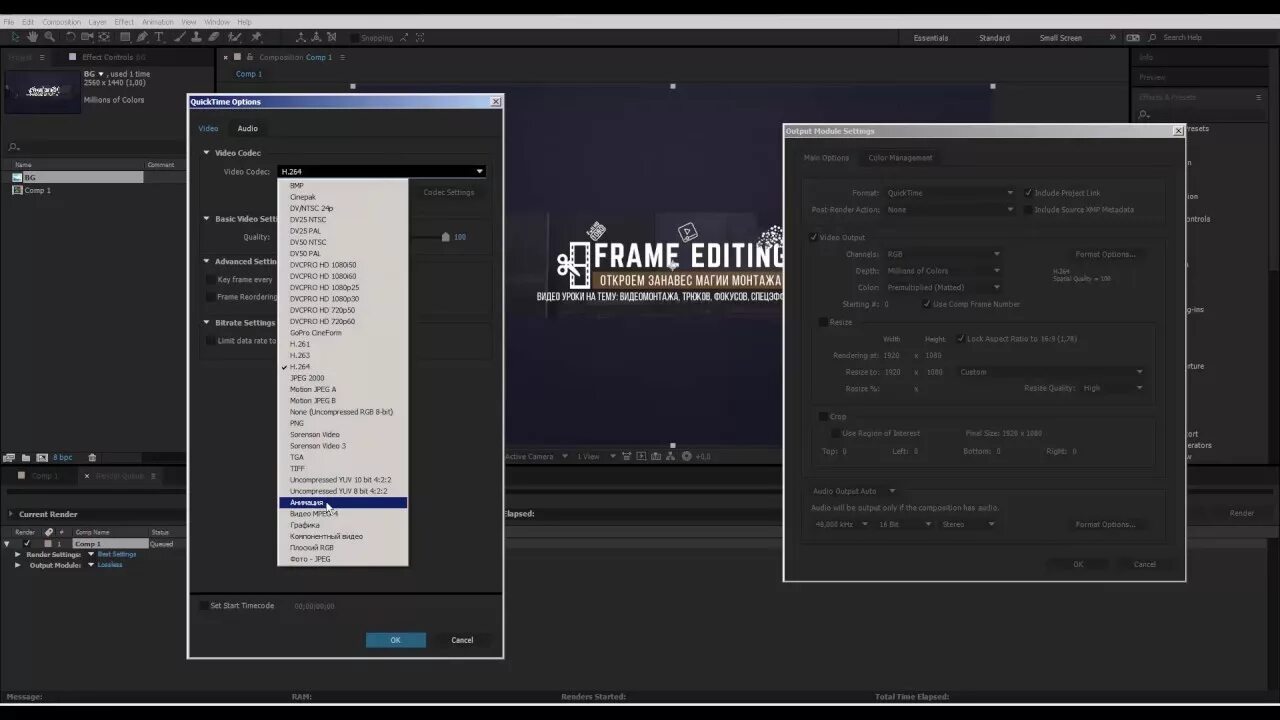This screenshot has height=720, width=1280.
Task: Click Lossless output module link
Action: coord(110,565)
